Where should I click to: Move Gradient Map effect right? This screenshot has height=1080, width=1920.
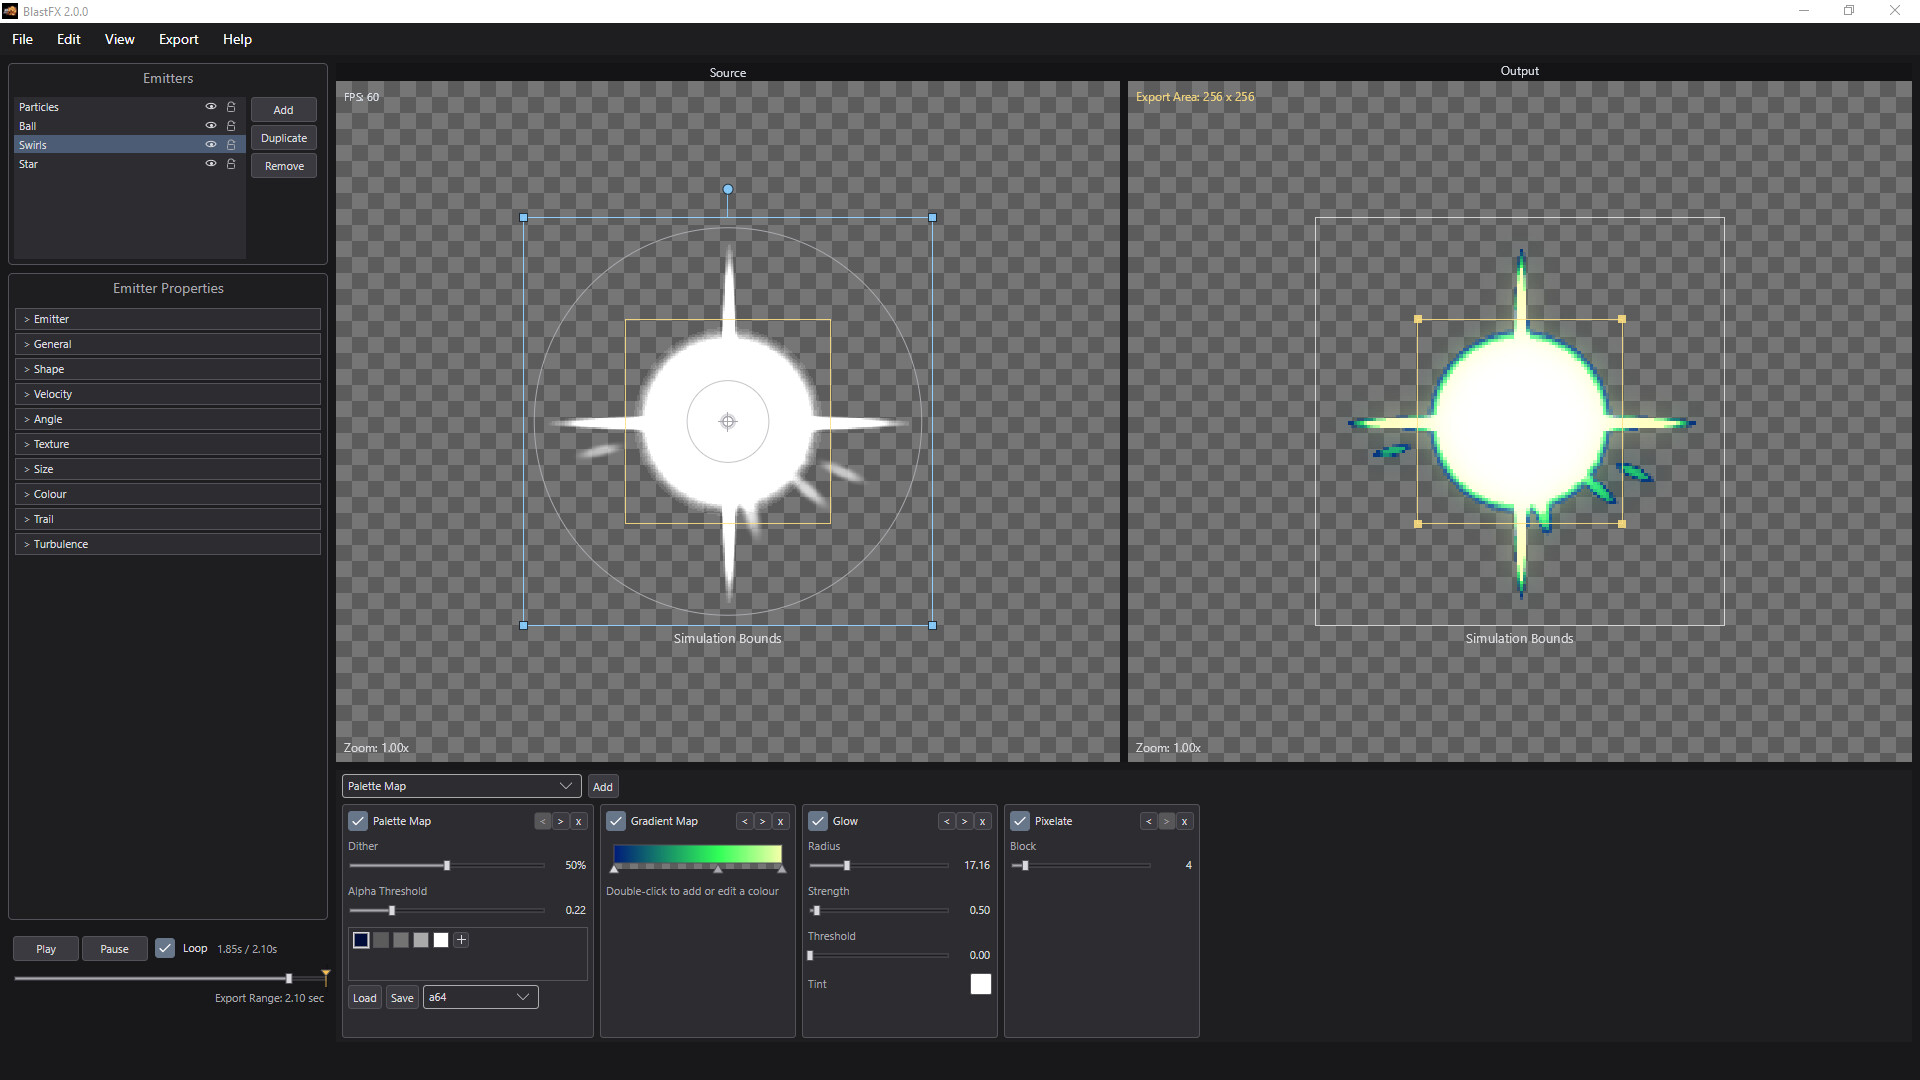tap(763, 821)
